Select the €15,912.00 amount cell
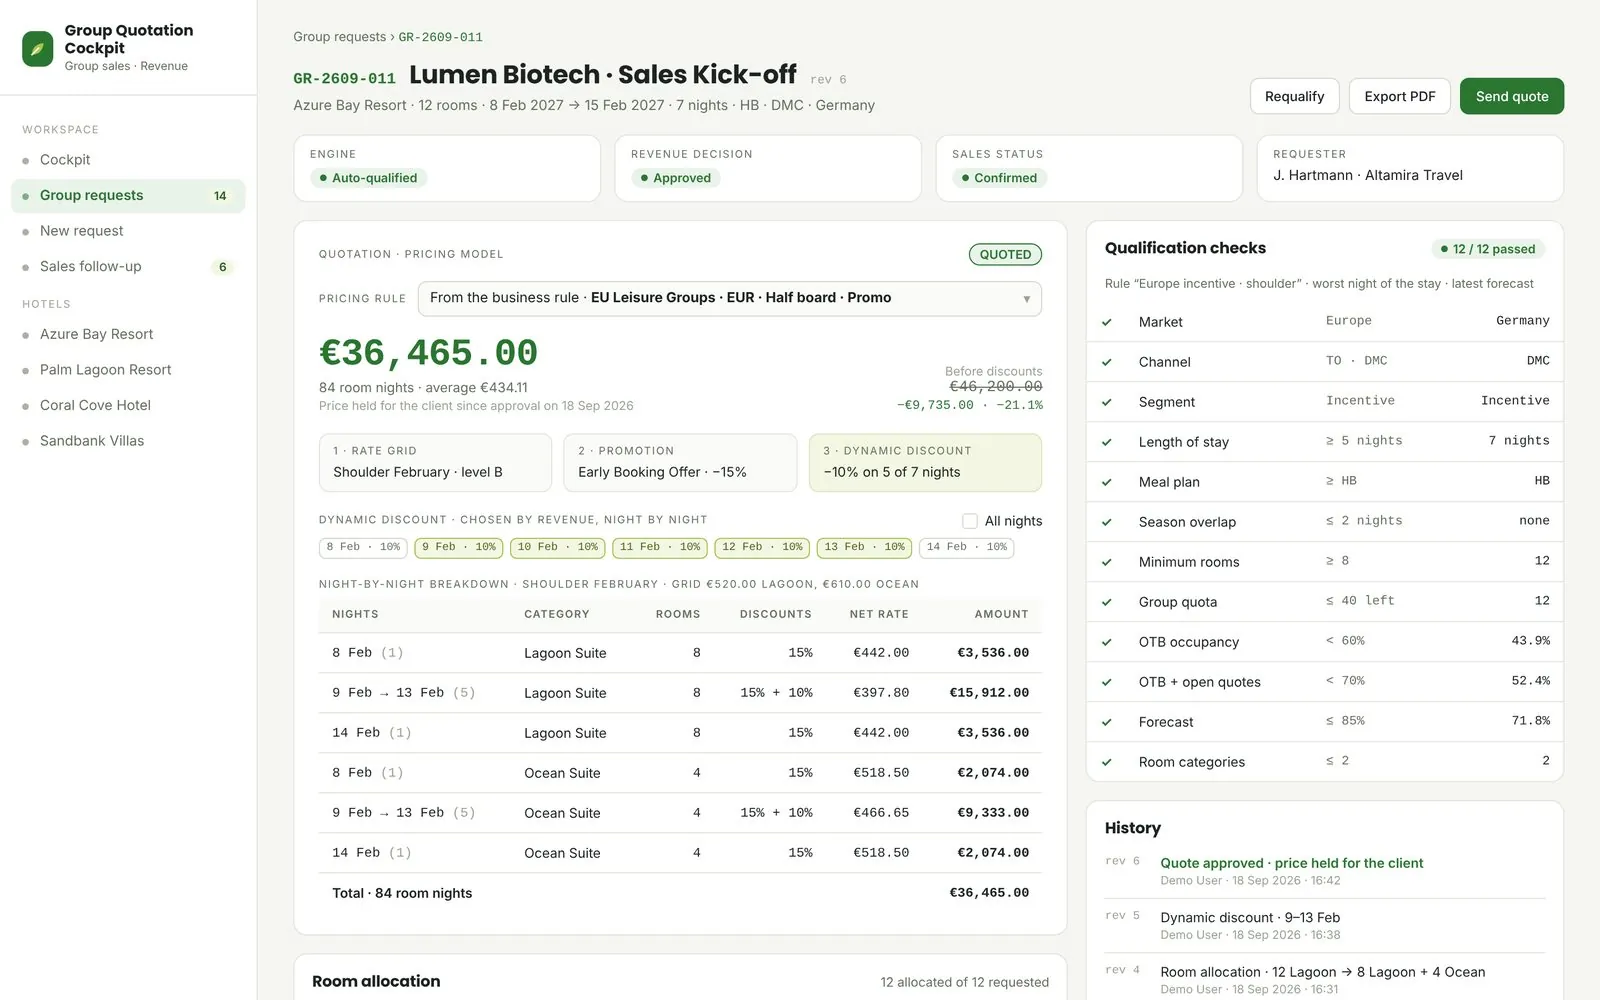 (x=989, y=693)
